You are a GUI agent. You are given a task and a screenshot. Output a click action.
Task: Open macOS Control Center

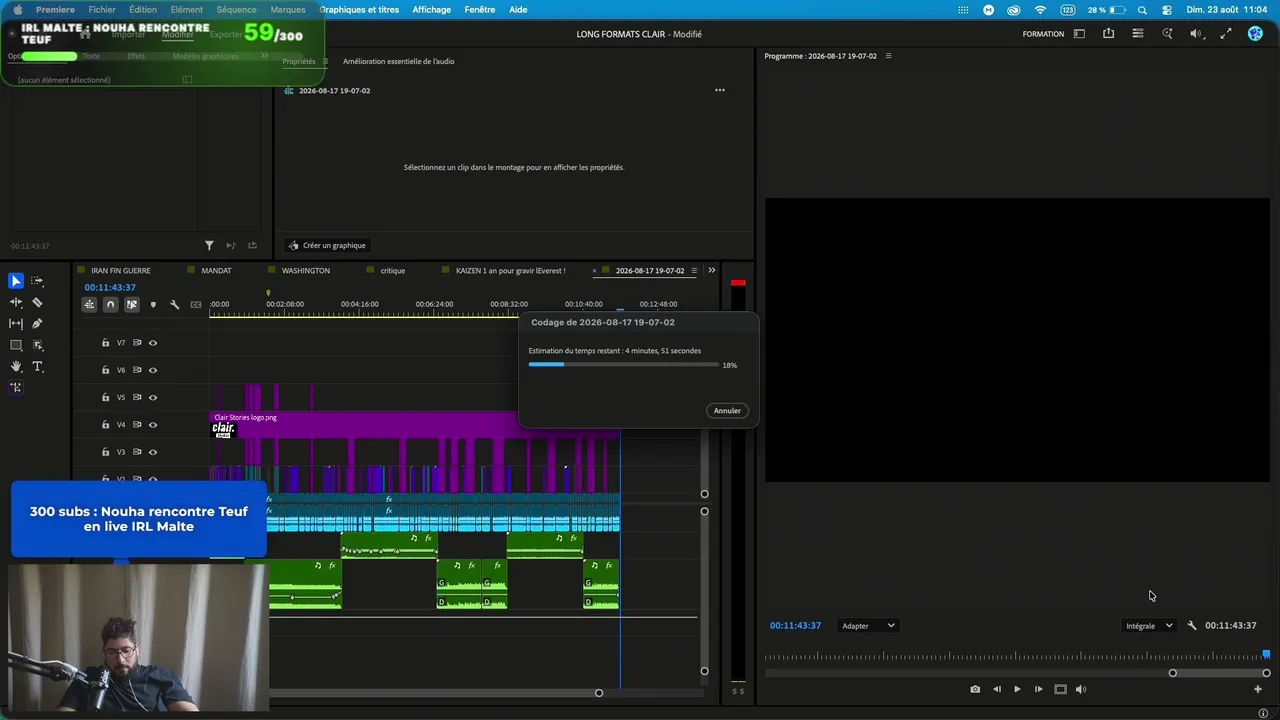[1166, 10]
